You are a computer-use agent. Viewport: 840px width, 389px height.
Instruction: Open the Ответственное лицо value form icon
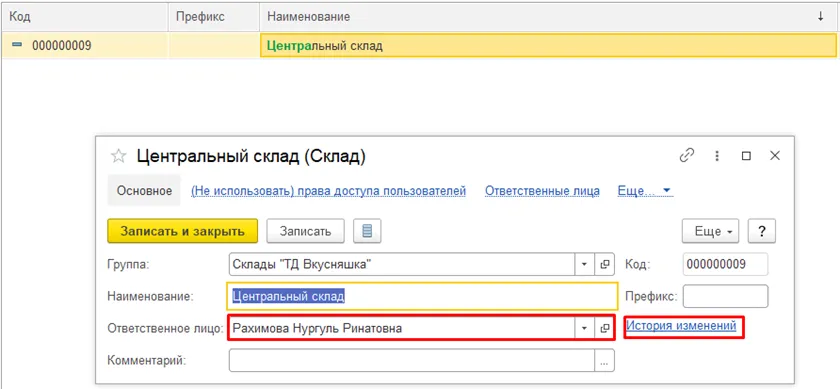(605, 328)
